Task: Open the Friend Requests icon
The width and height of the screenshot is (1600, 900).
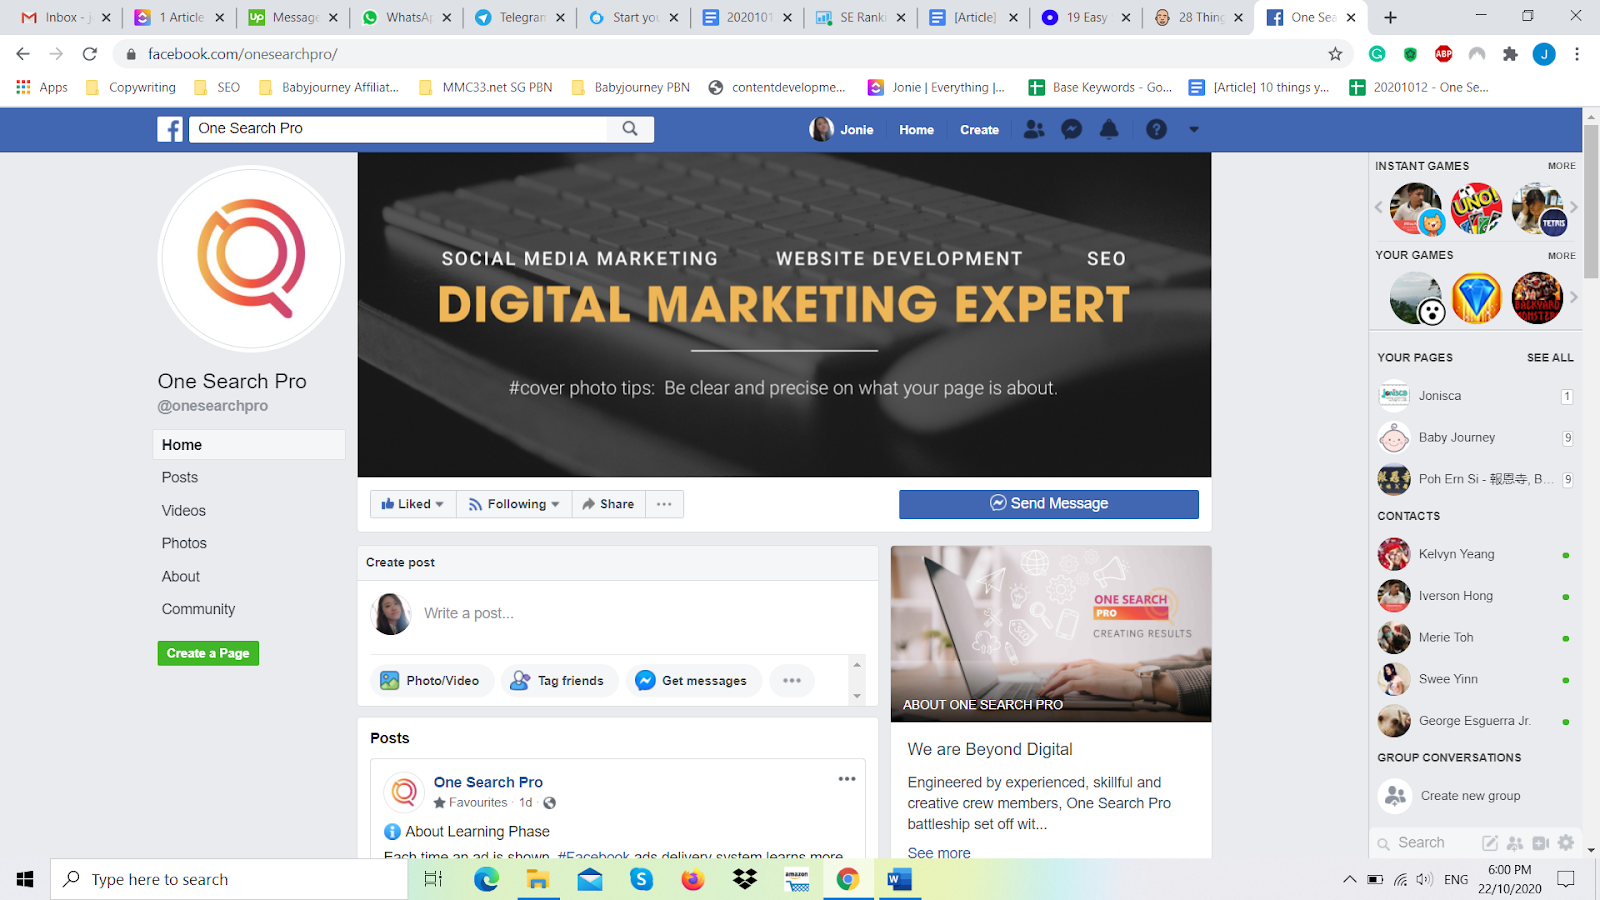Action: 1034,129
